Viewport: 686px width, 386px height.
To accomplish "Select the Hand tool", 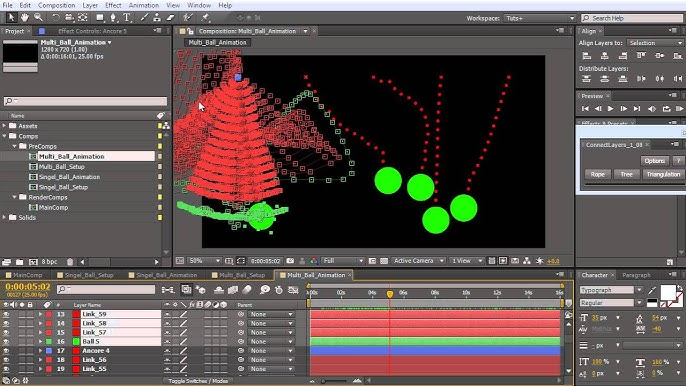I will (x=24, y=18).
